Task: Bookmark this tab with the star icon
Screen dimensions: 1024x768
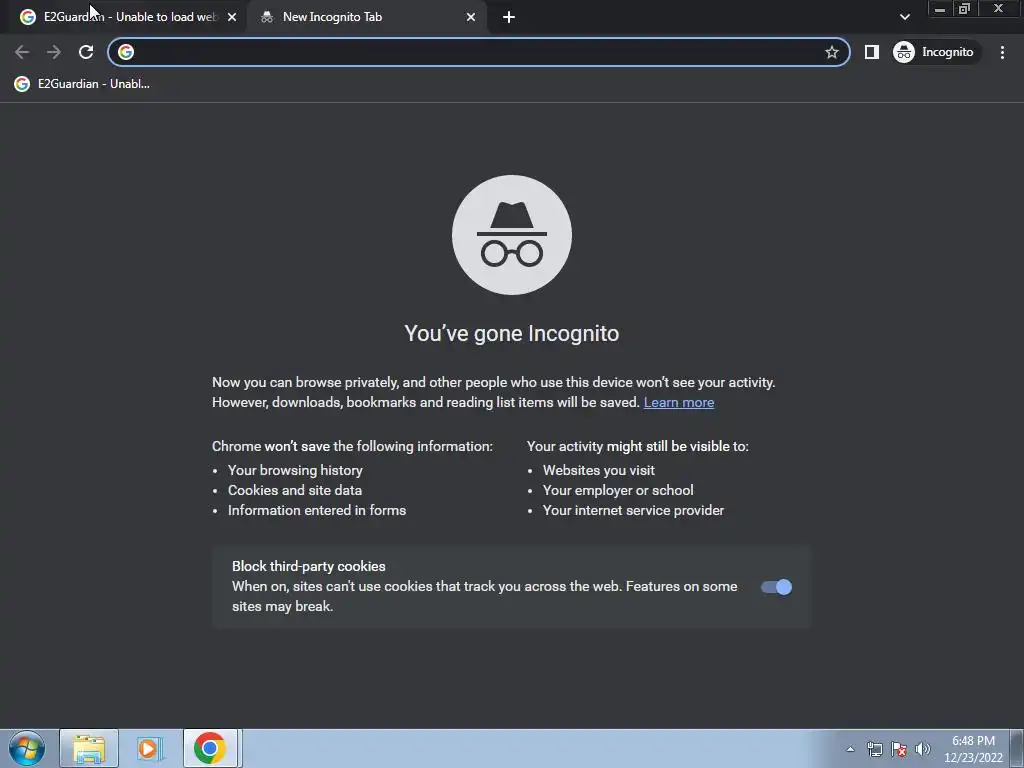Action: (x=831, y=52)
